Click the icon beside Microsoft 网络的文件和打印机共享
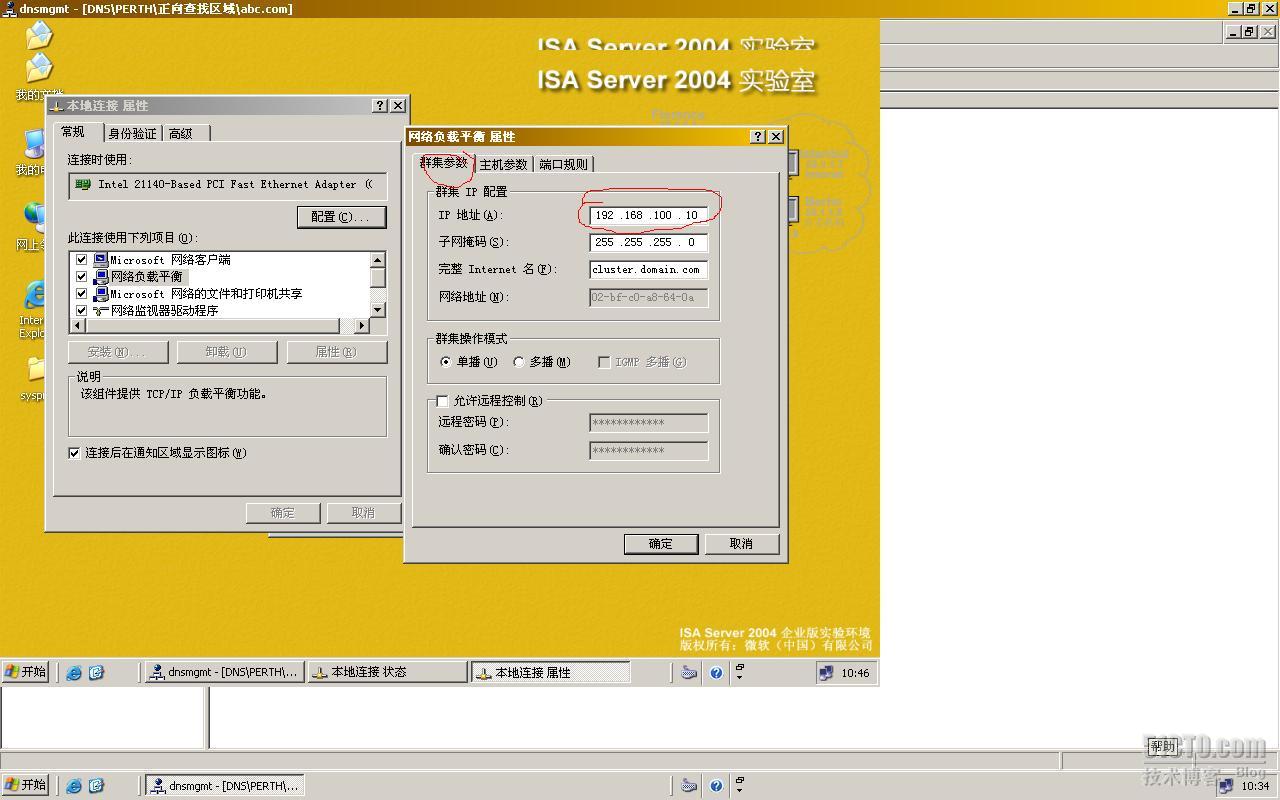The width and height of the screenshot is (1280, 800). point(100,294)
